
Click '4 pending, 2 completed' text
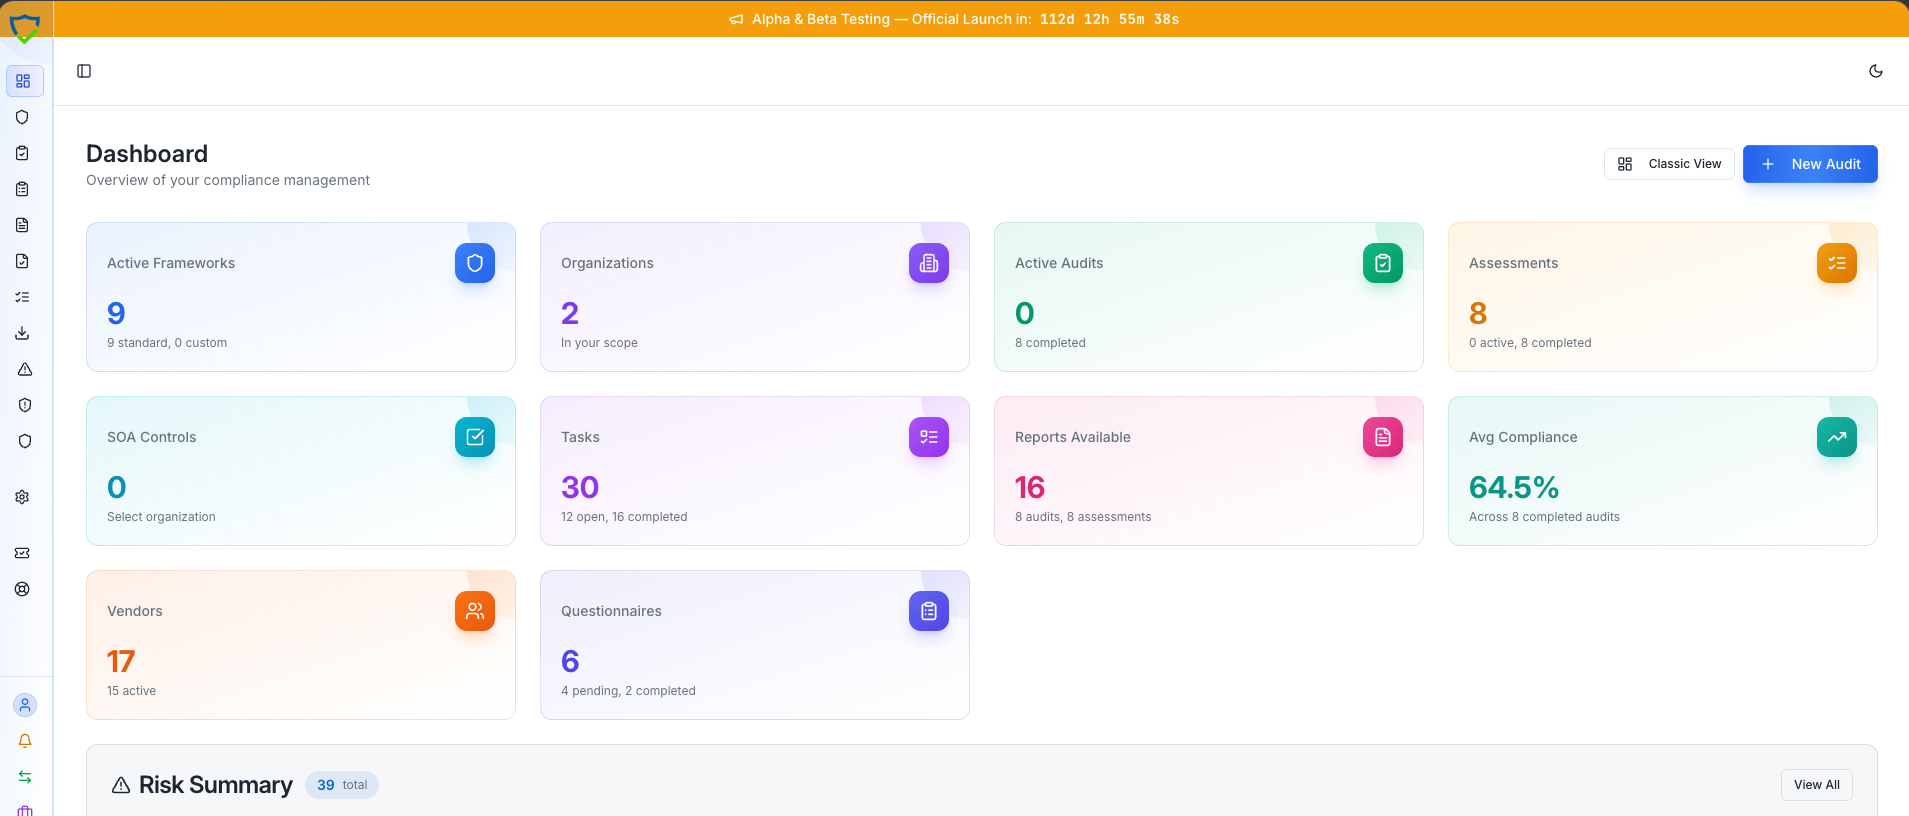tap(628, 691)
